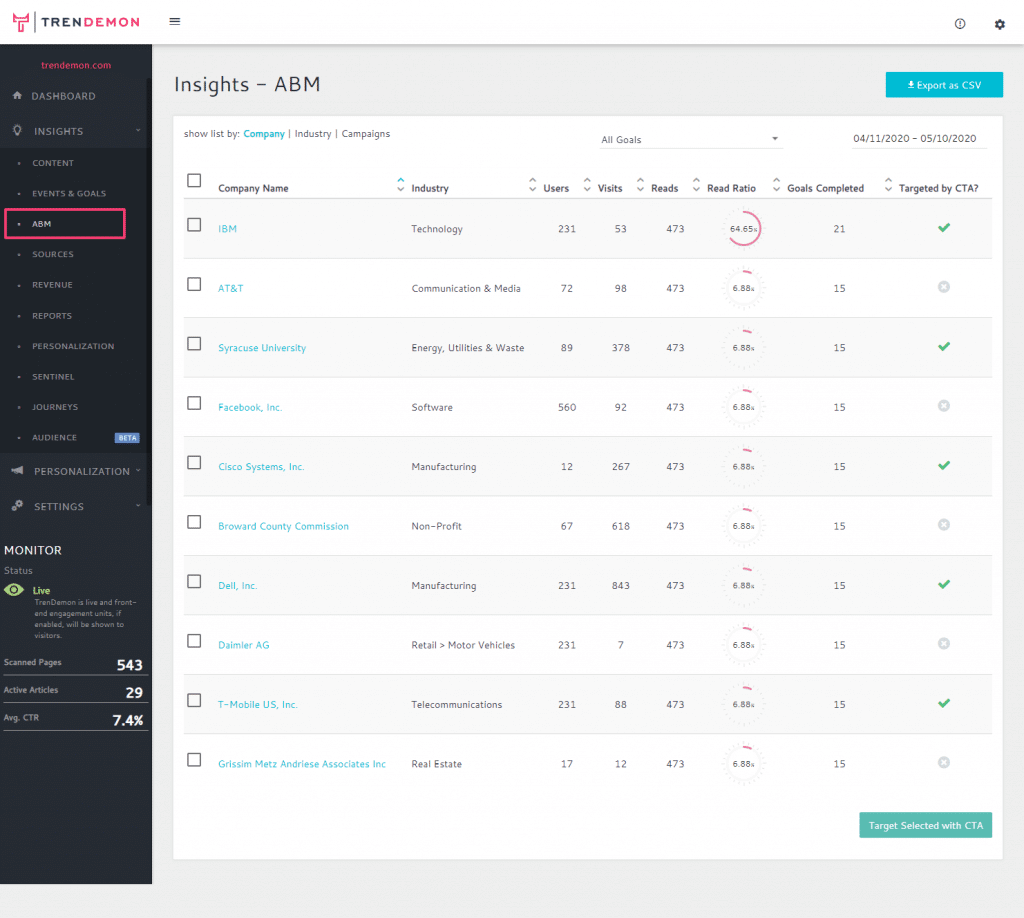Check the Dell, Inc. checkbox

click(194, 581)
